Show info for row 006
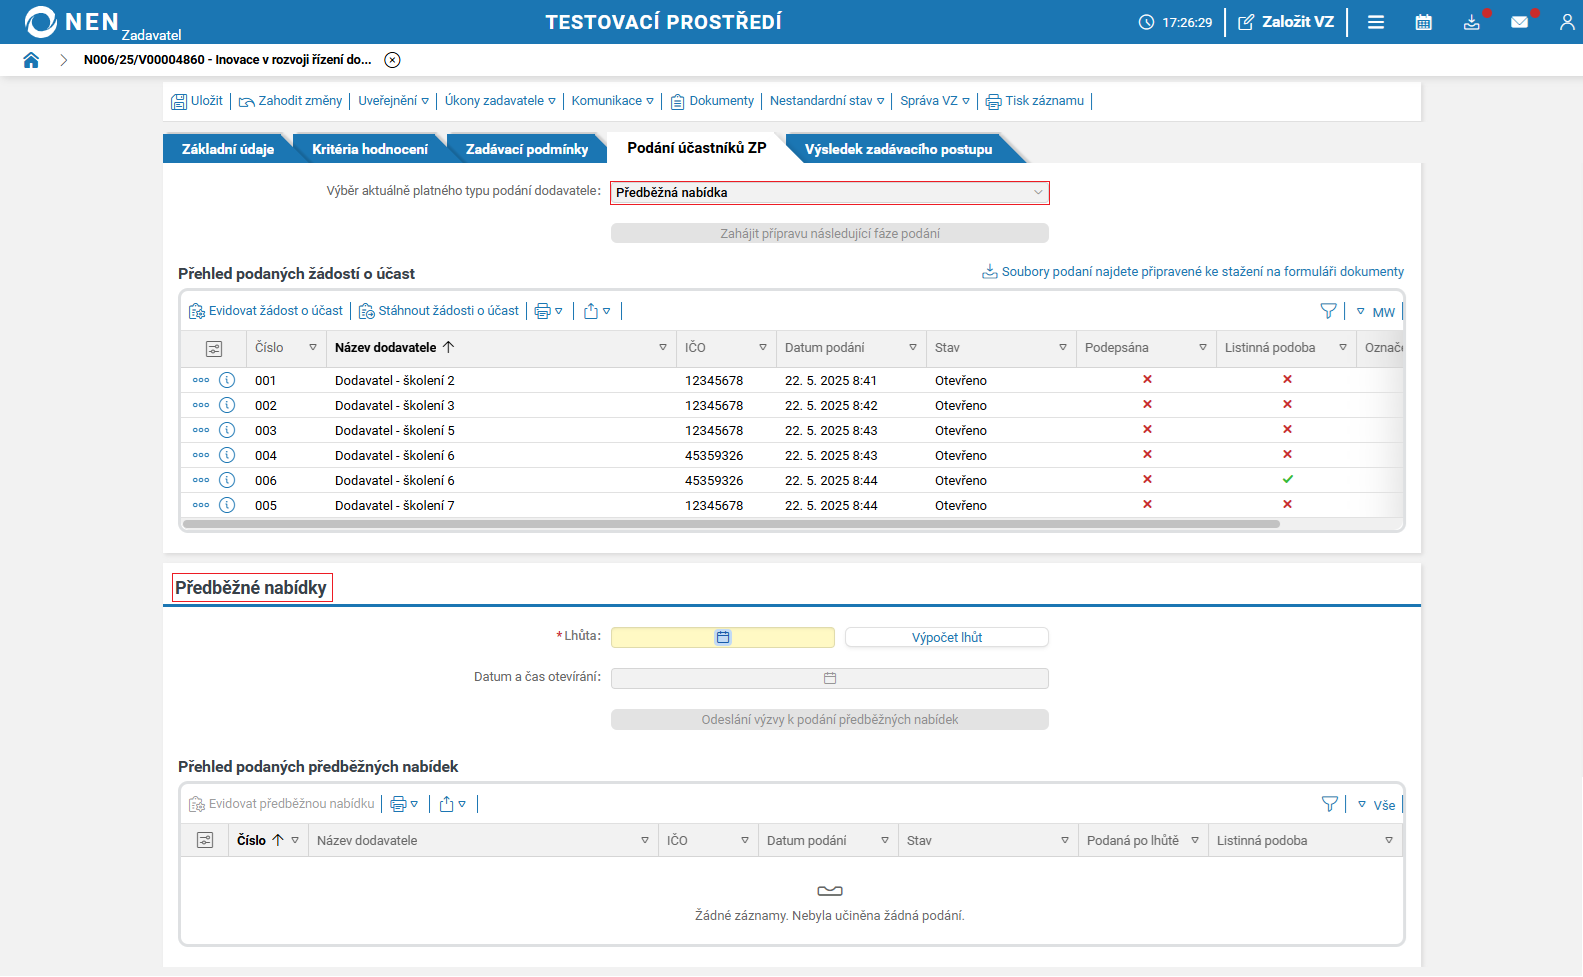This screenshot has width=1583, height=977. click(227, 480)
